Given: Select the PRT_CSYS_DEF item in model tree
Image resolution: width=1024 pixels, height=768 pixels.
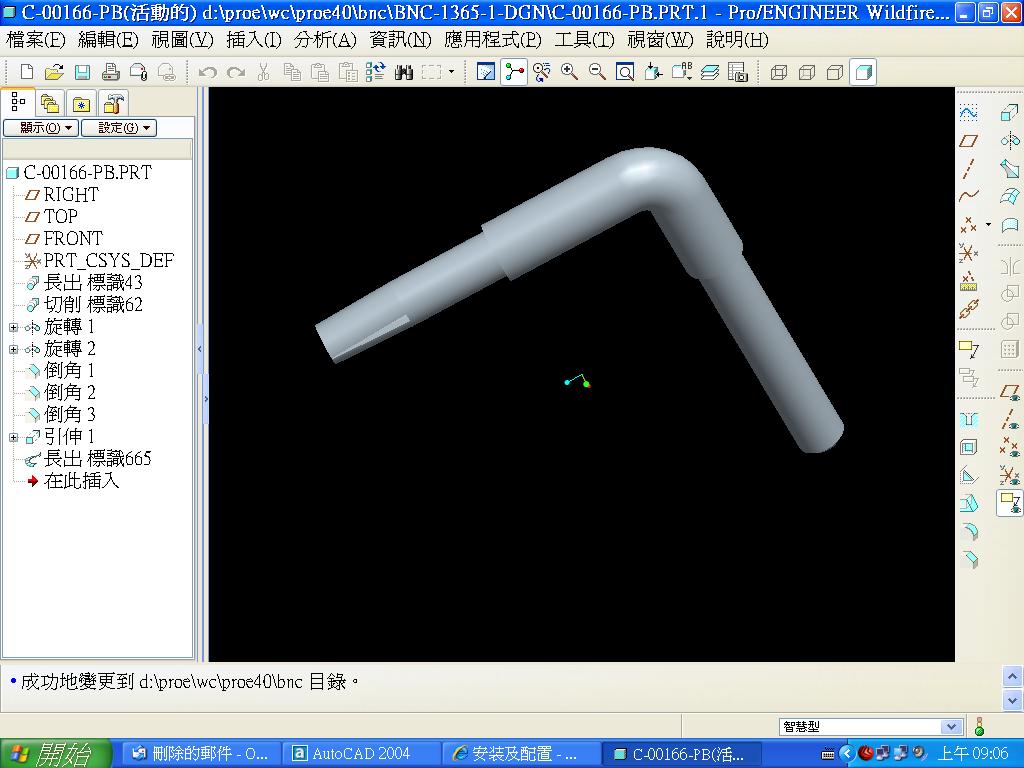Looking at the screenshot, I should 108,261.
